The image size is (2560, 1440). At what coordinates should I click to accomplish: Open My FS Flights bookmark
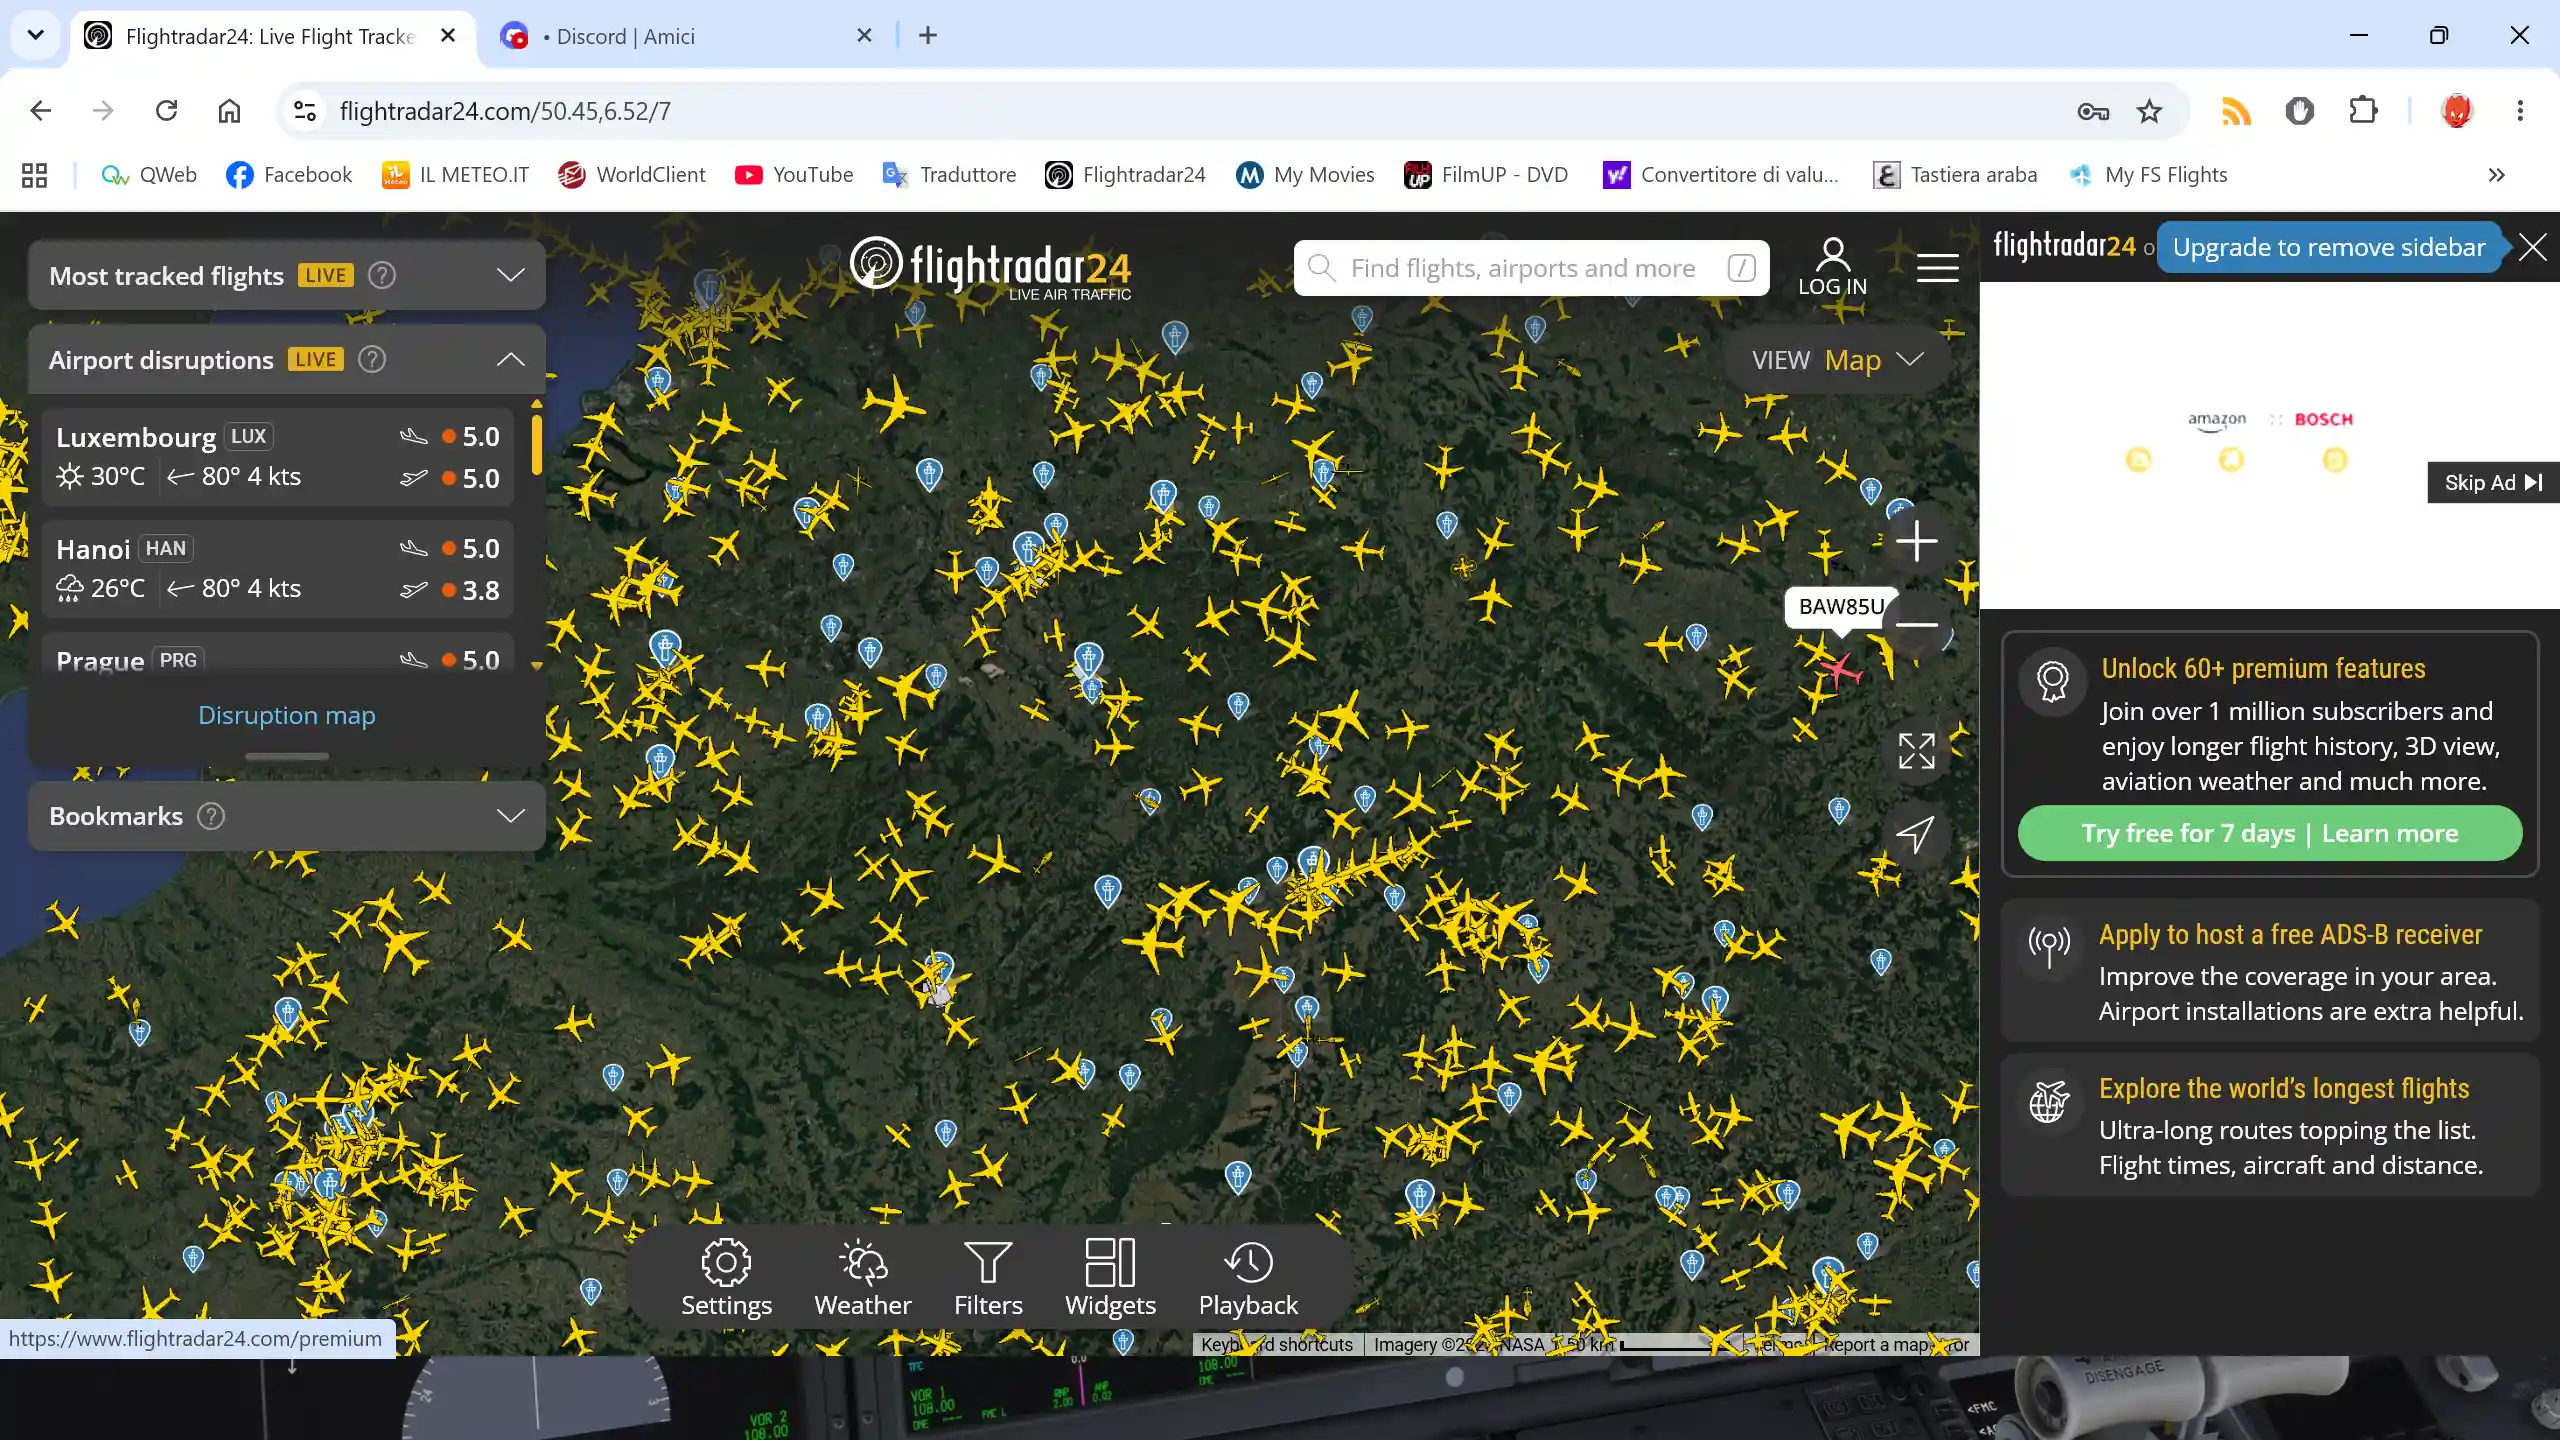(x=2148, y=175)
